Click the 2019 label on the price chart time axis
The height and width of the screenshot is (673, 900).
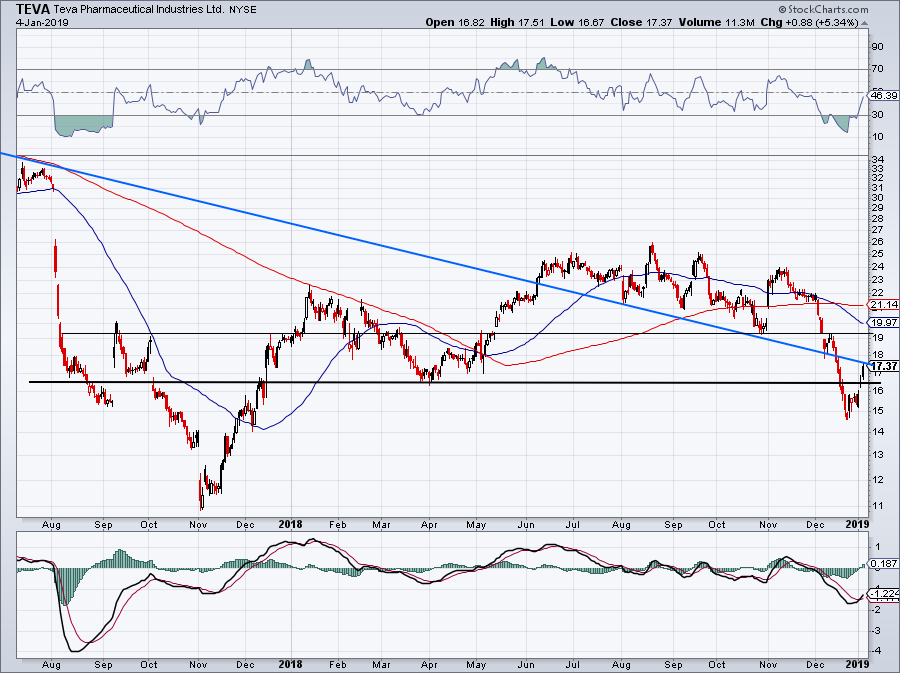[x=858, y=524]
